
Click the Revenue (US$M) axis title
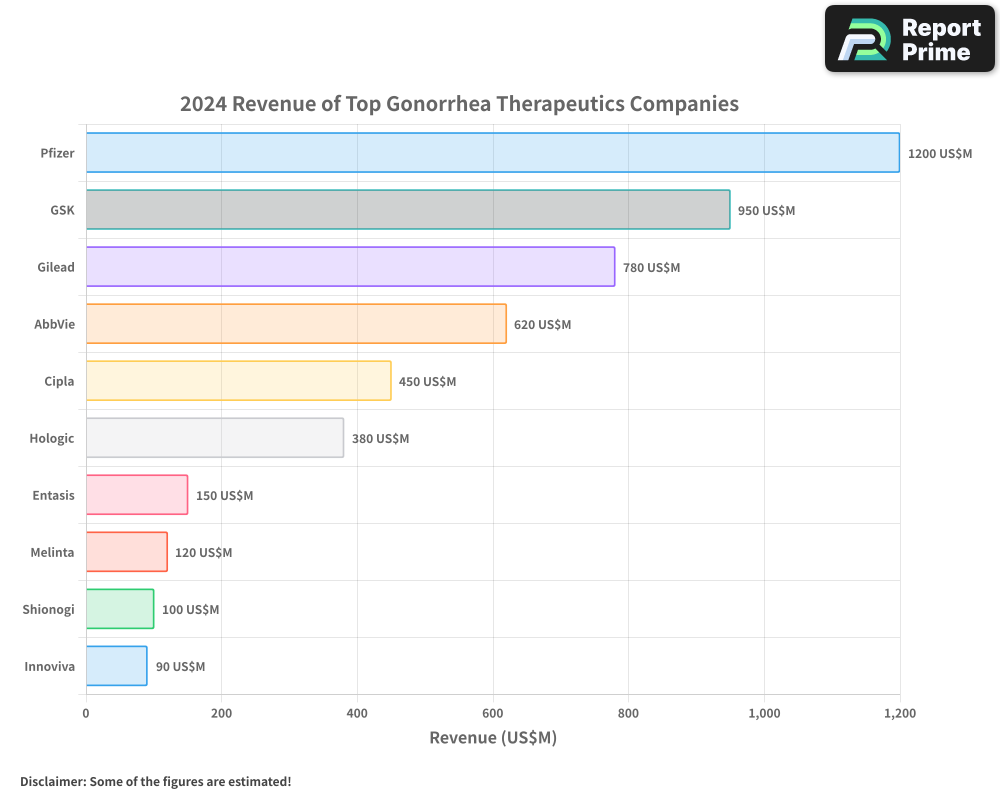492,738
